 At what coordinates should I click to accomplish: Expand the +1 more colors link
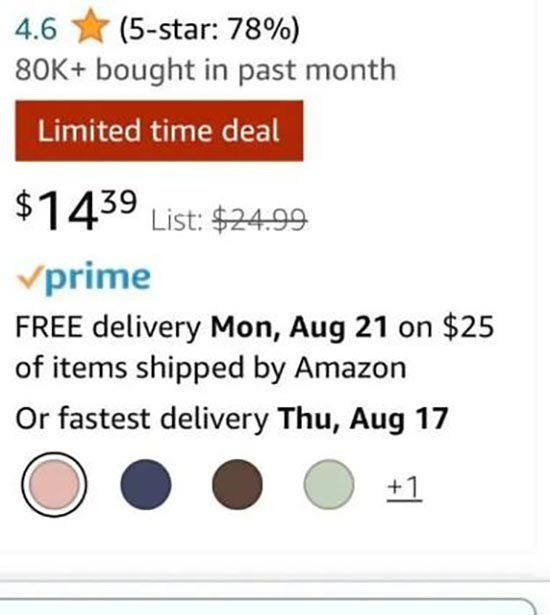[x=404, y=488]
